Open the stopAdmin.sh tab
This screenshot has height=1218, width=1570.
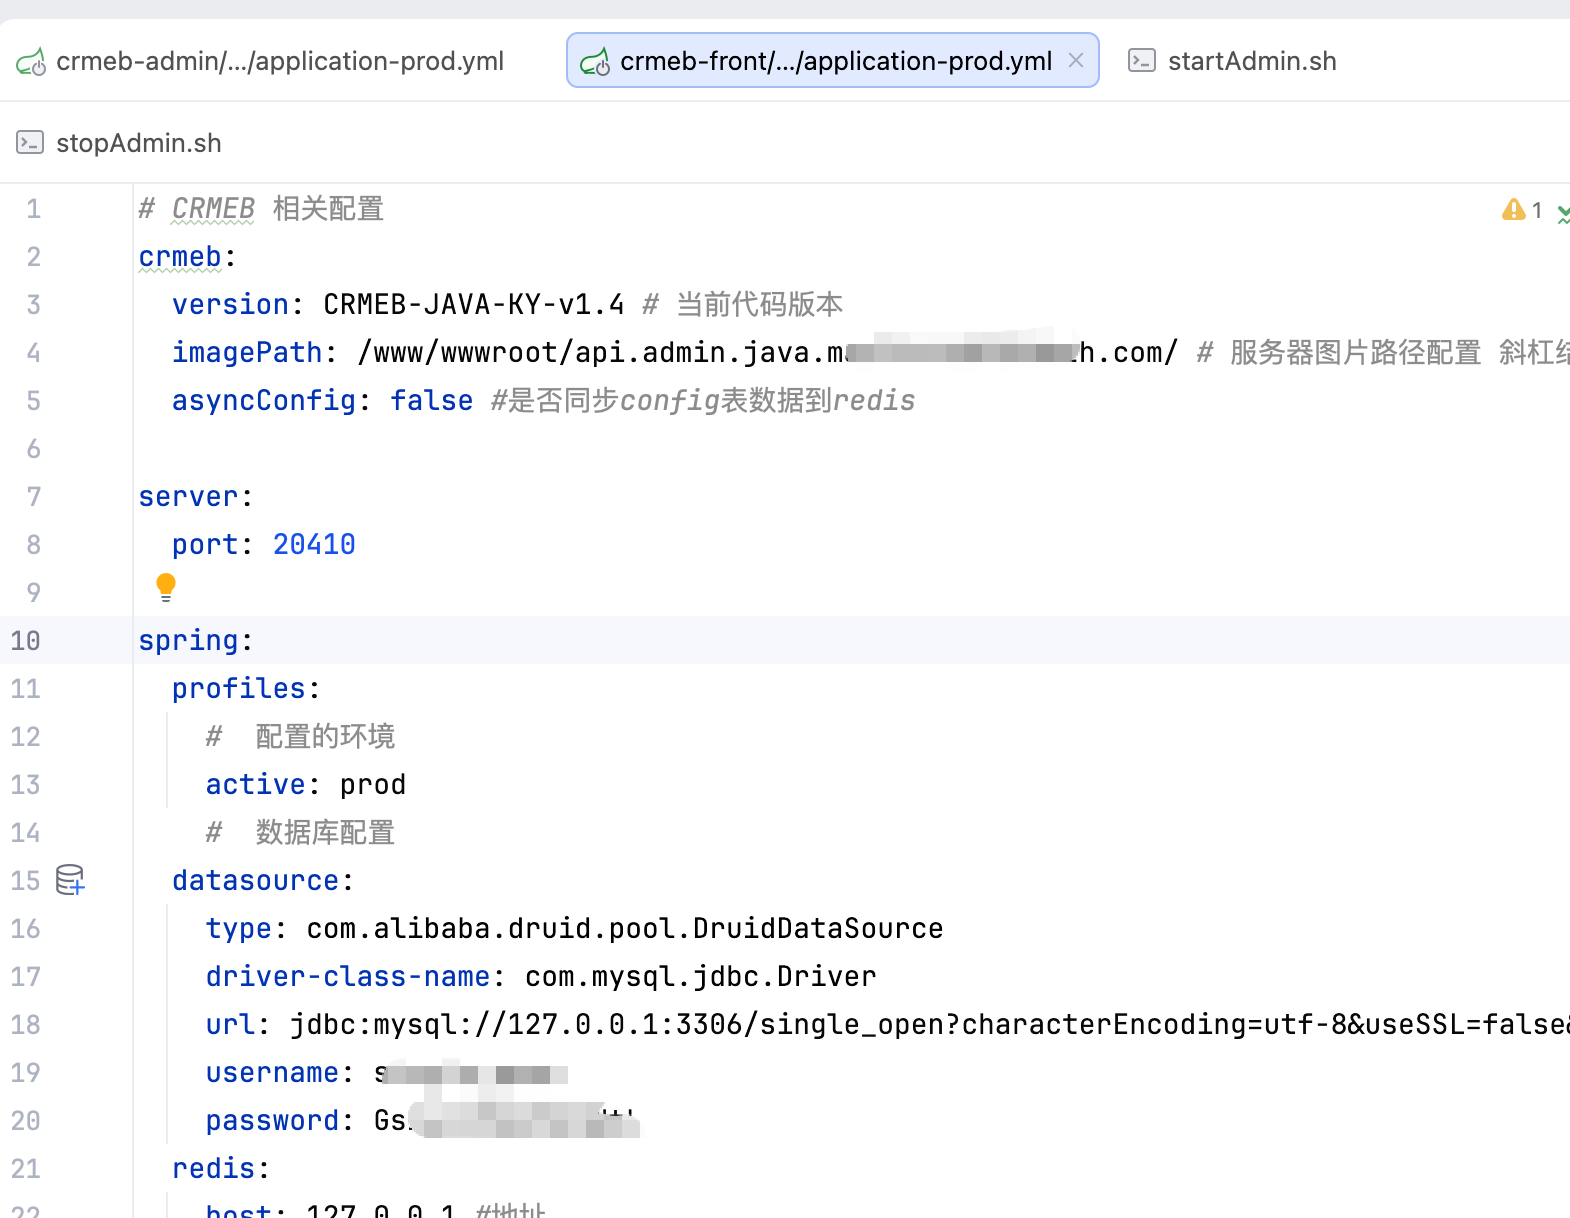(x=119, y=143)
